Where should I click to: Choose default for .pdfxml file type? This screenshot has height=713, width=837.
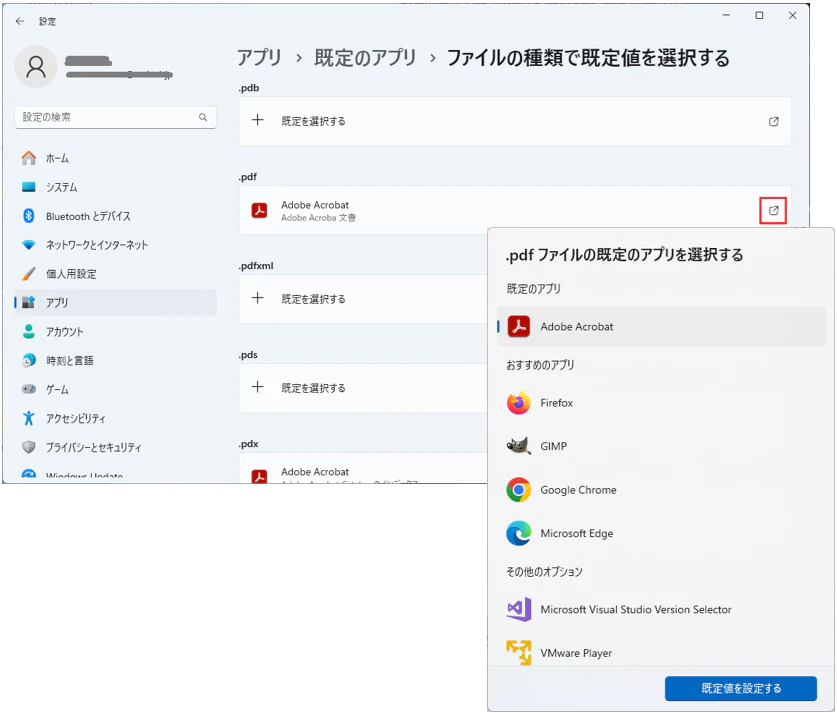pos(363,299)
